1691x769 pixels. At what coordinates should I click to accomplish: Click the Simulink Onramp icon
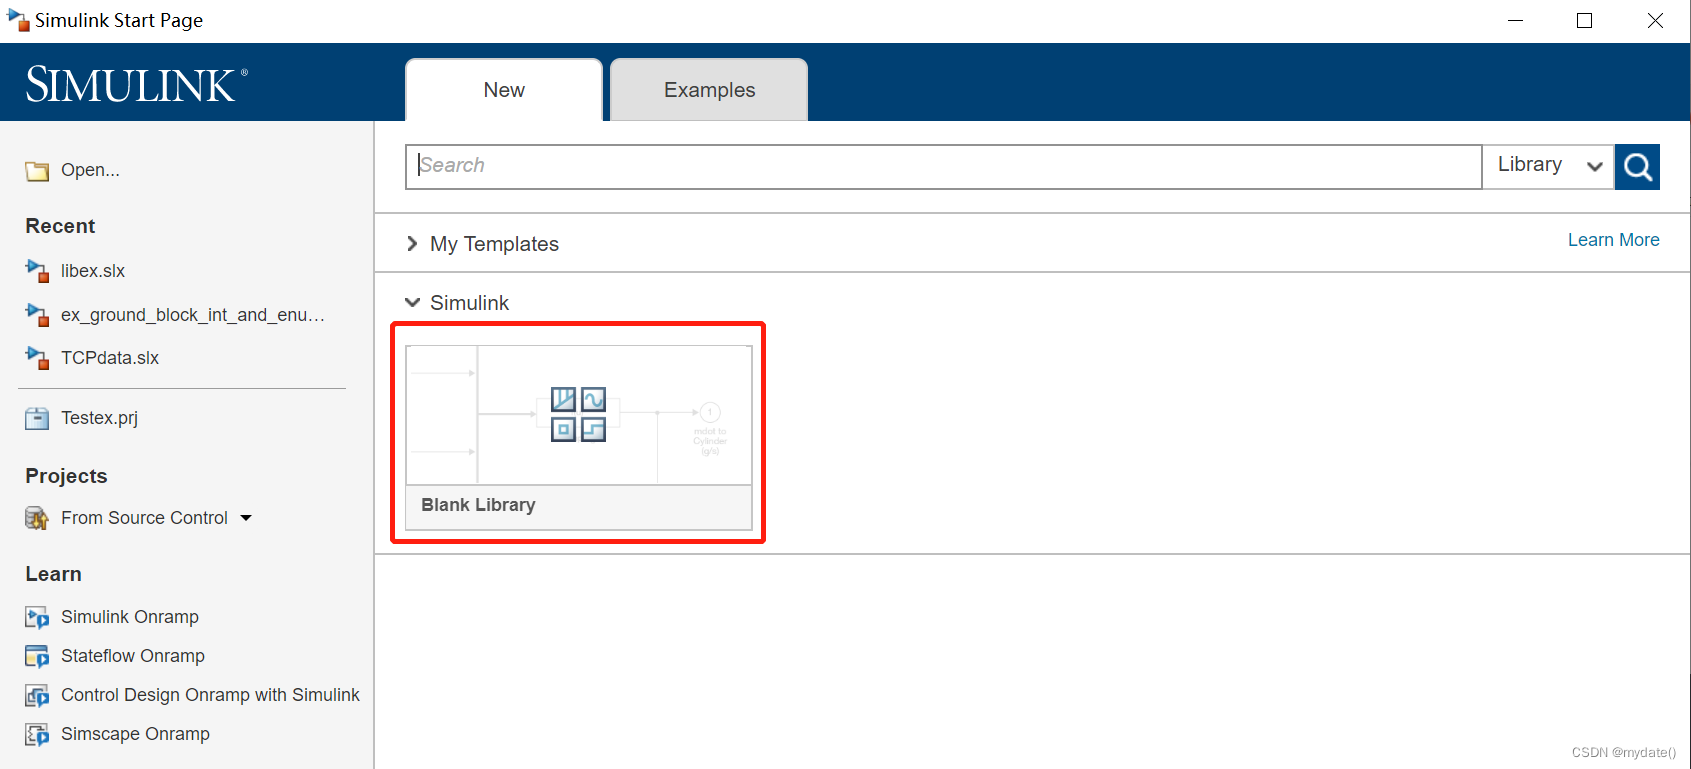pos(37,617)
